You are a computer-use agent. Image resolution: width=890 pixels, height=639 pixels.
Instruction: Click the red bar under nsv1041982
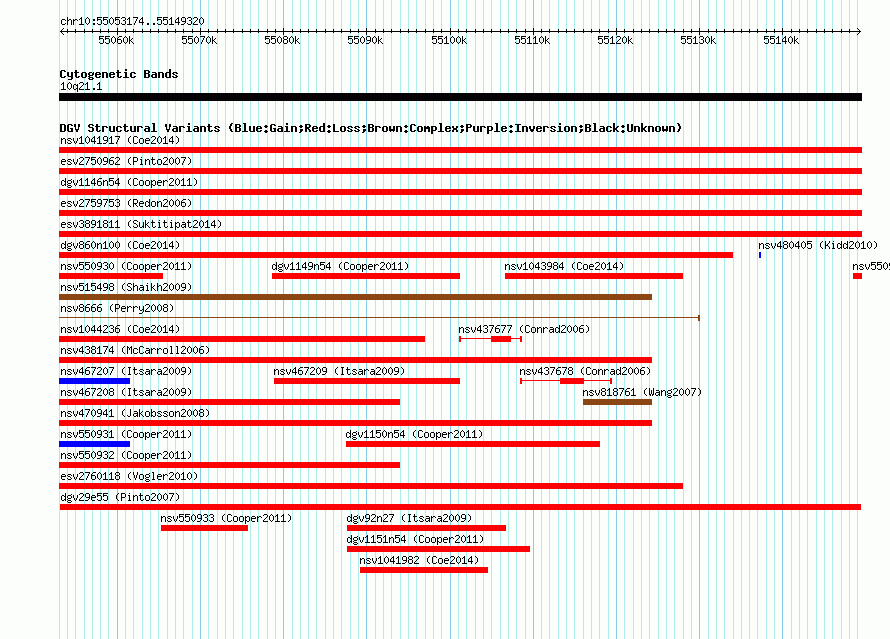click(x=424, y=570)
